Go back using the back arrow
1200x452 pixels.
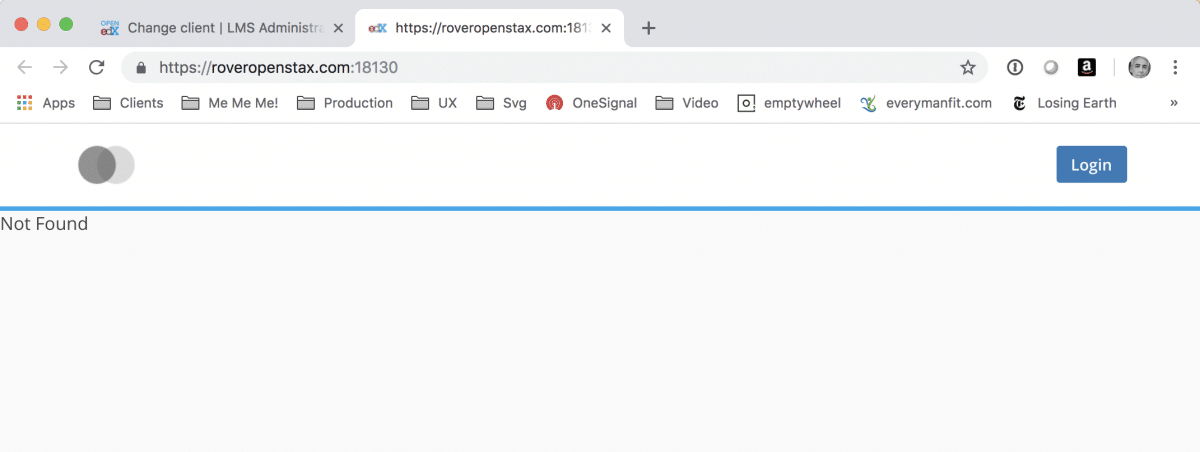[25, 67]
